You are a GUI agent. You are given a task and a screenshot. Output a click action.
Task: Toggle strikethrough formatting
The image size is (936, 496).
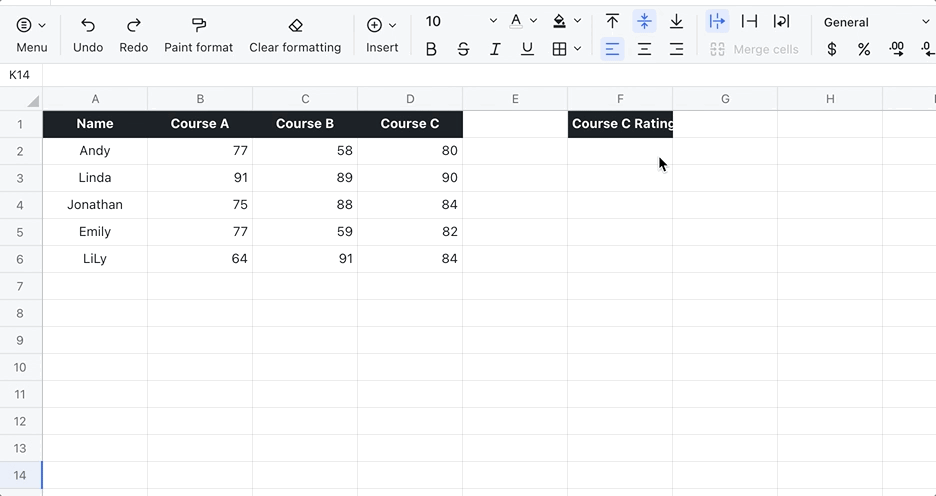point(463,49)
